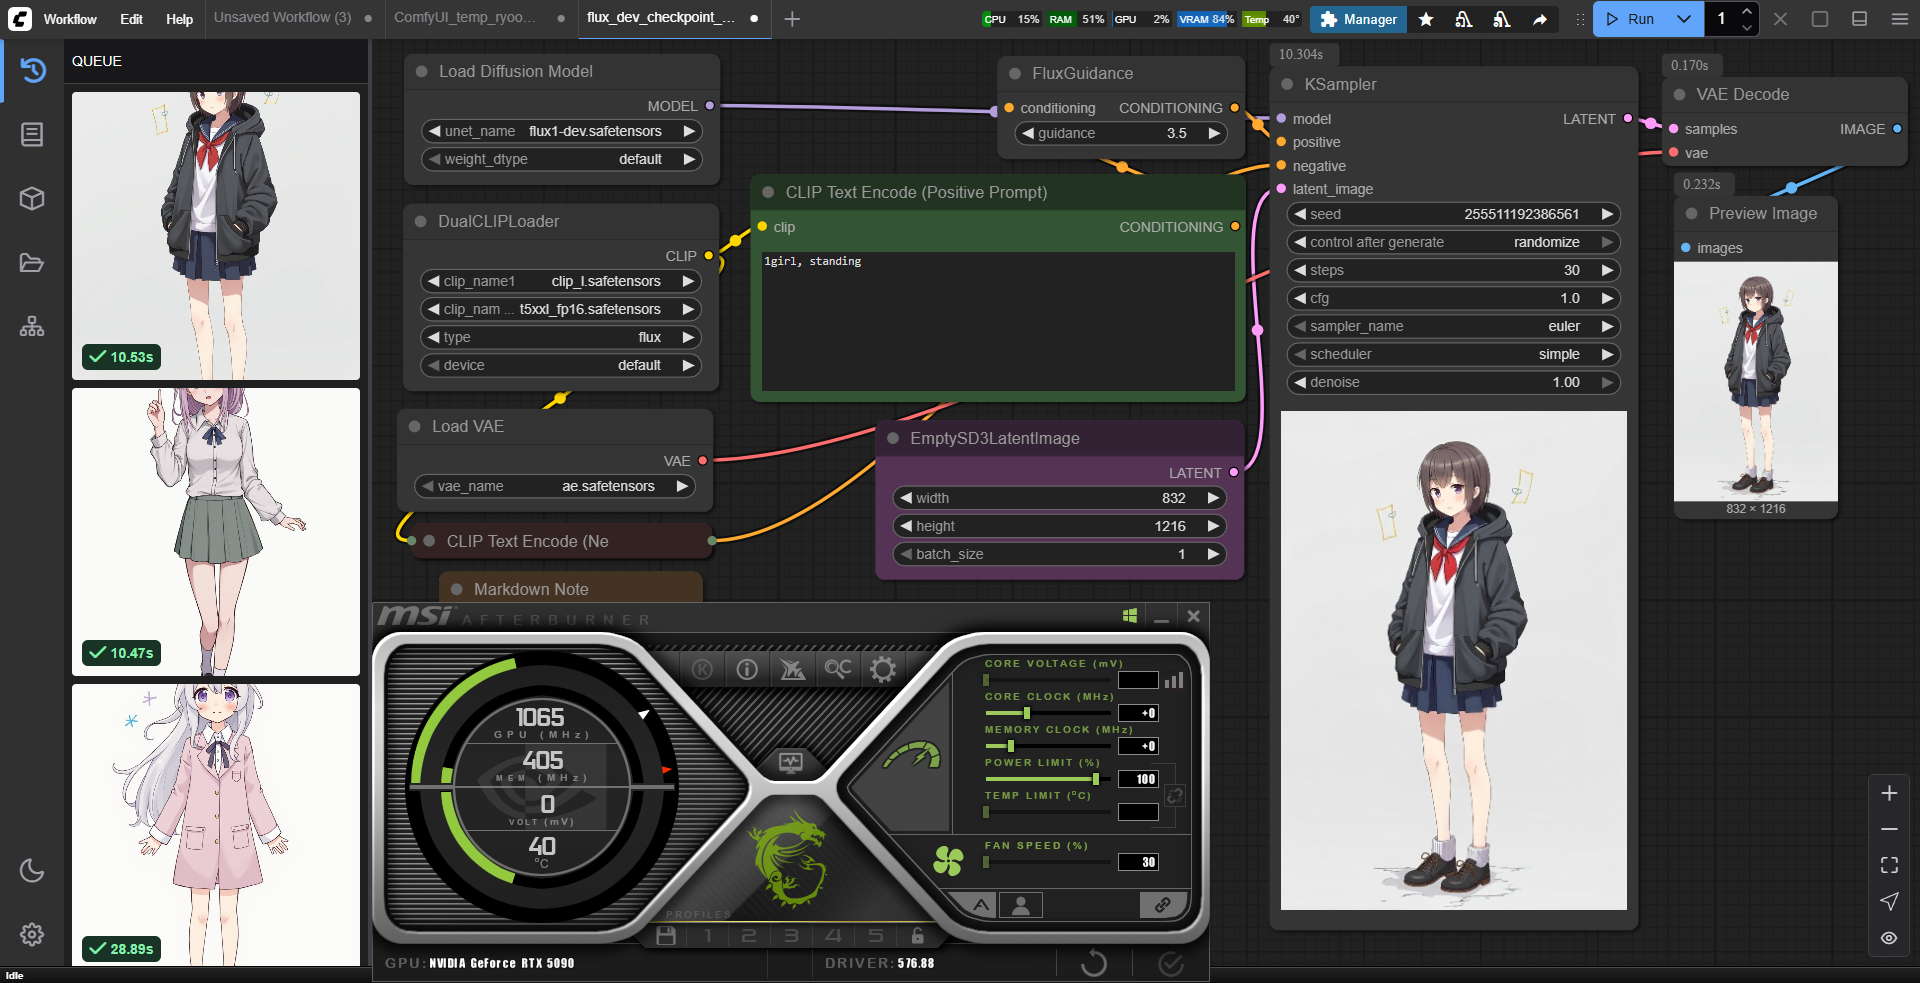Open Run button dropdown chevron

1684,19
